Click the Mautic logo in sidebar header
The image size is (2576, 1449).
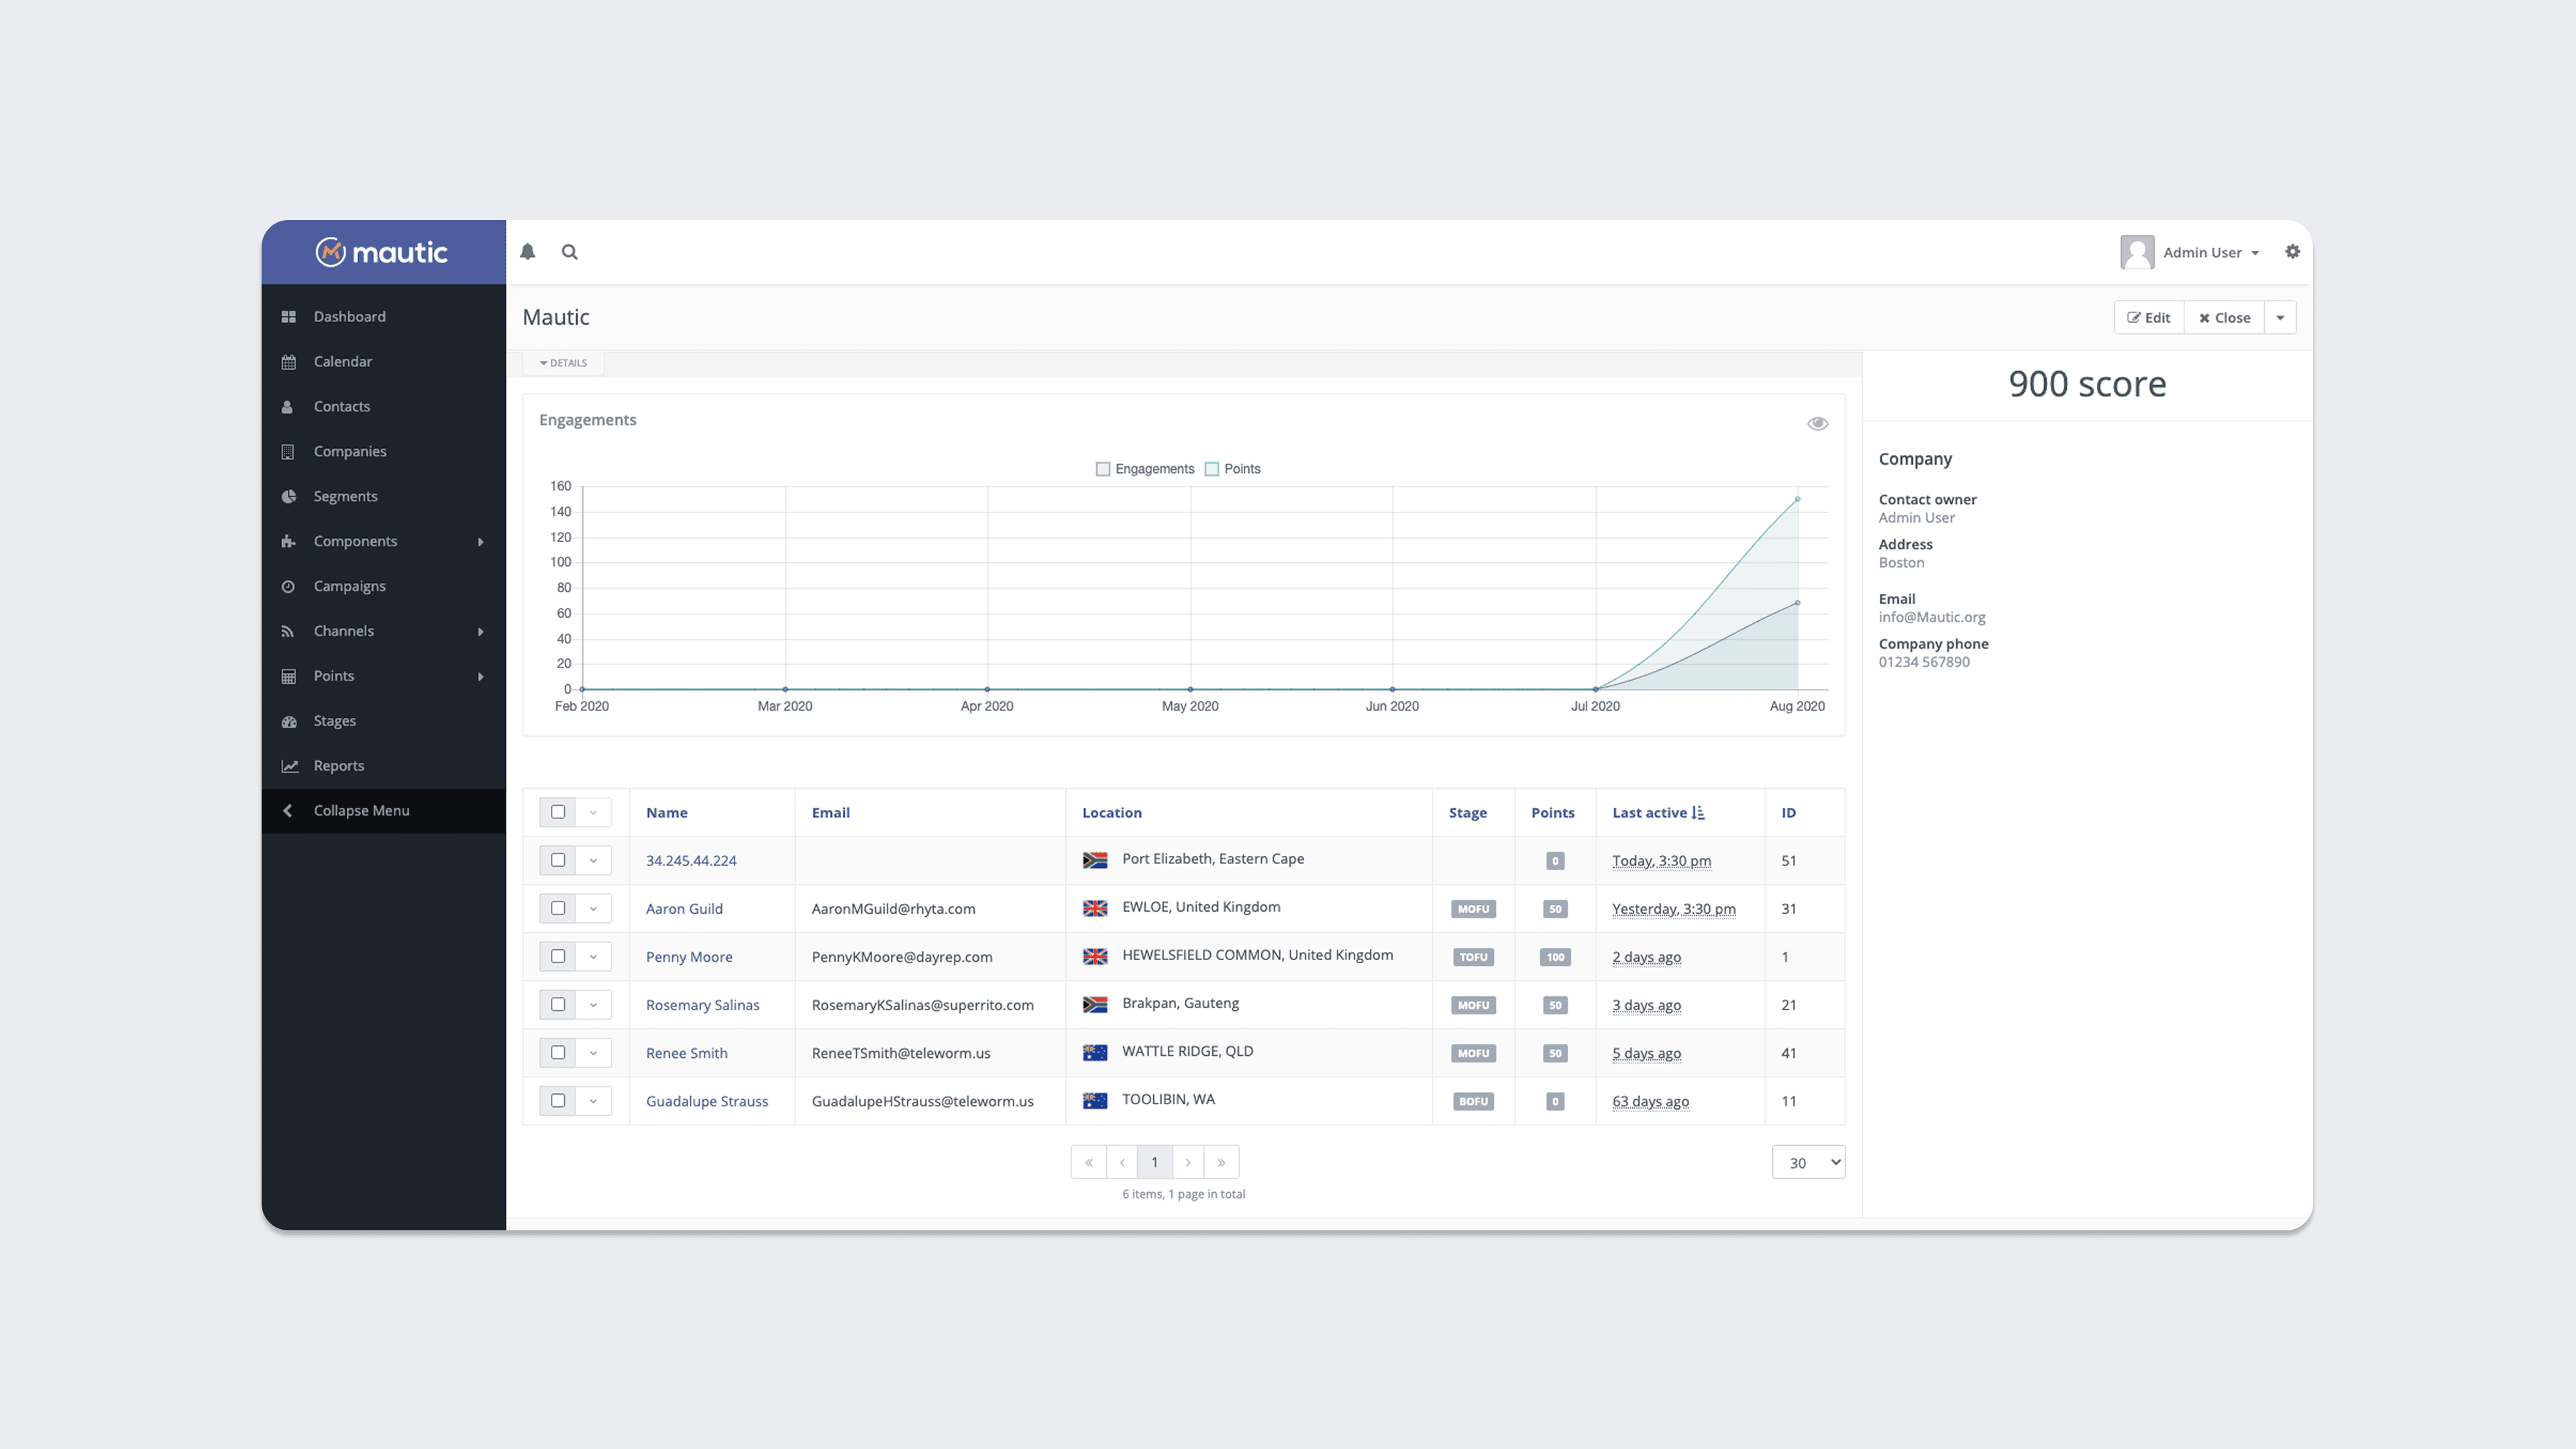coord(382,252)
